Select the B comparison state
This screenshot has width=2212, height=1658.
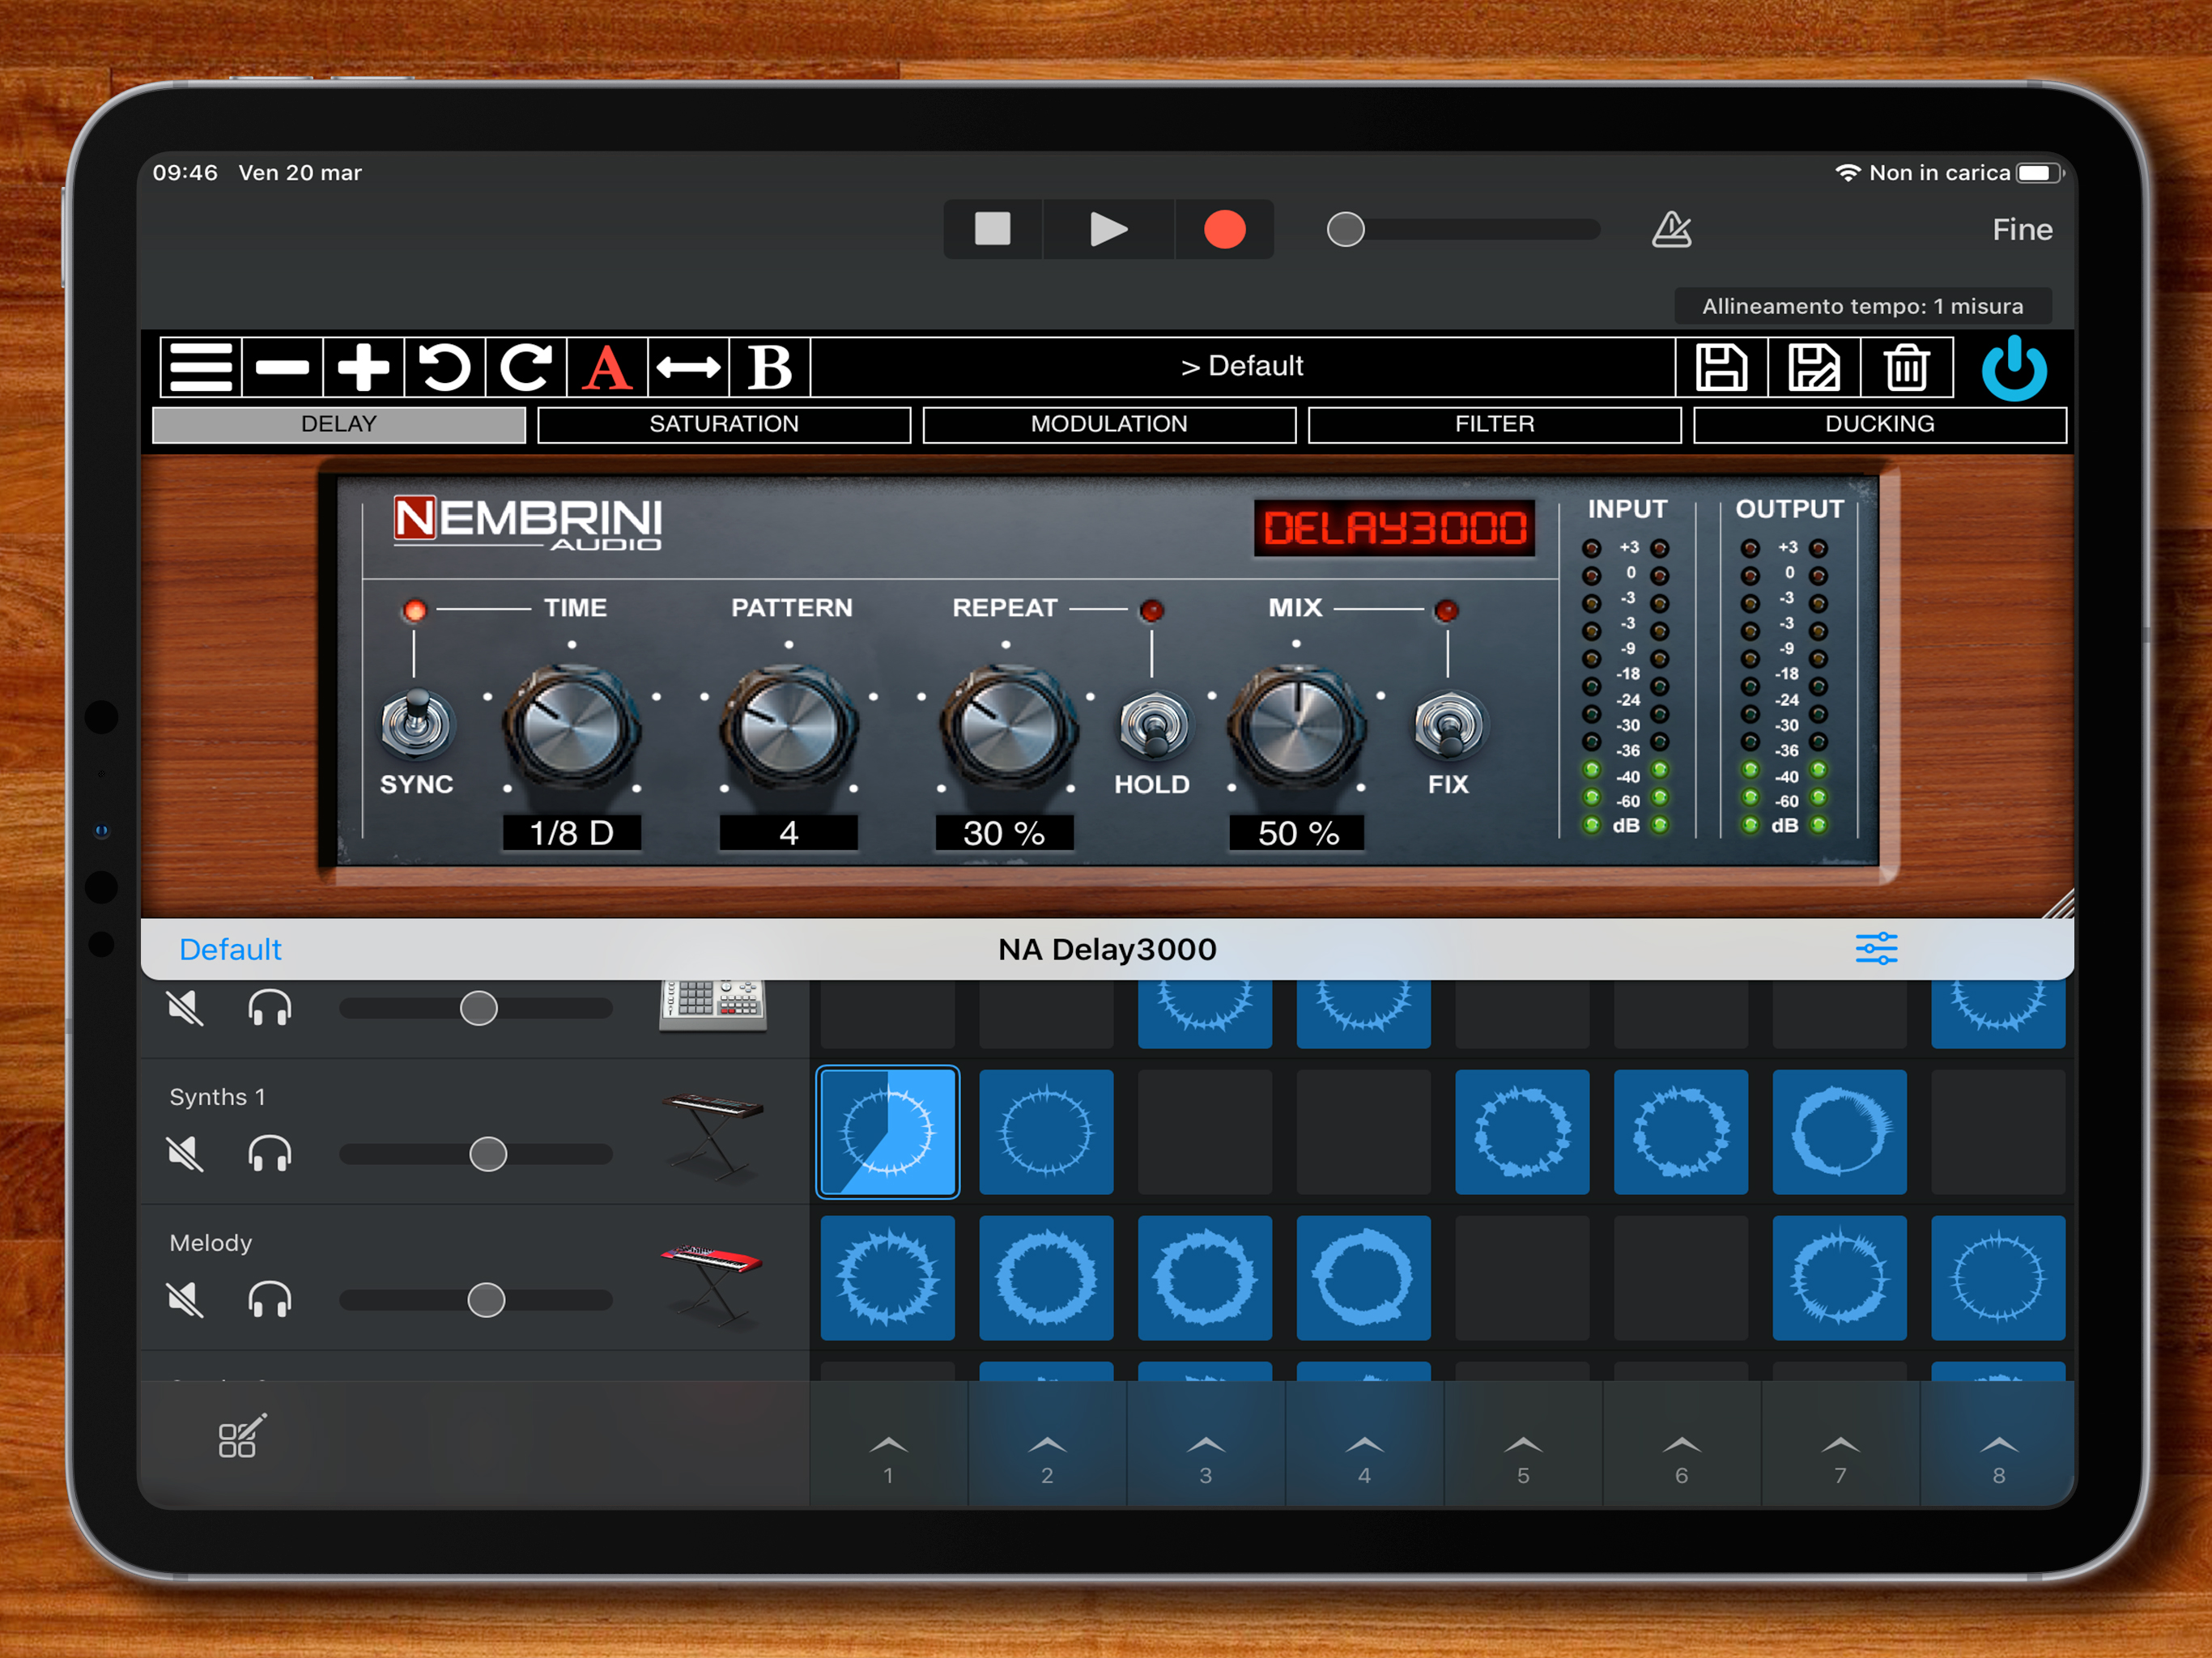(770, 367)
